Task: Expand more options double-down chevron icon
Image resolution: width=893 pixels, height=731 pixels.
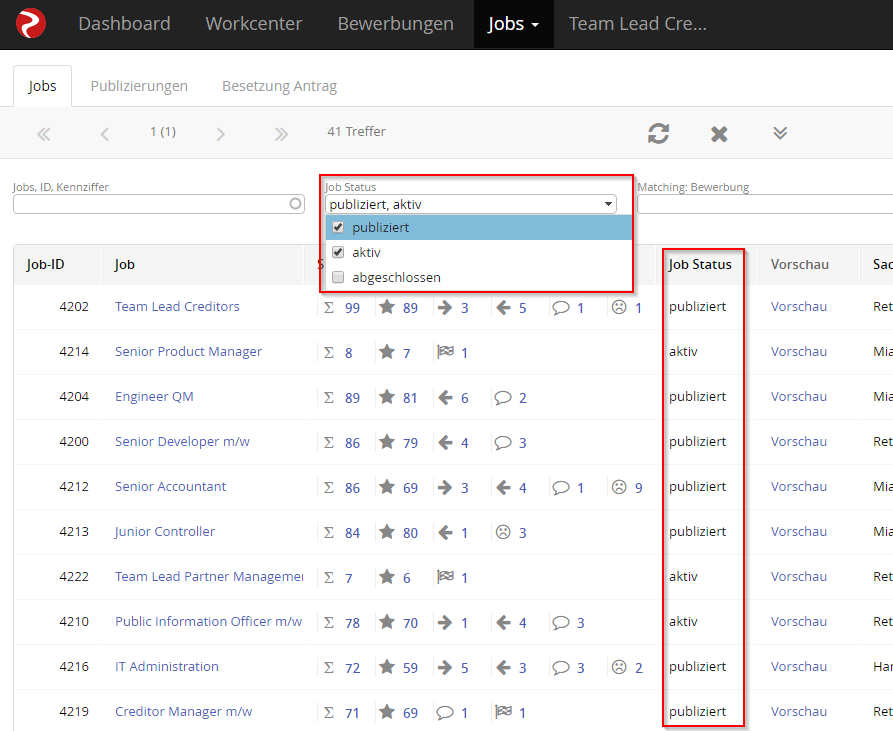Action: coord(780,133)
